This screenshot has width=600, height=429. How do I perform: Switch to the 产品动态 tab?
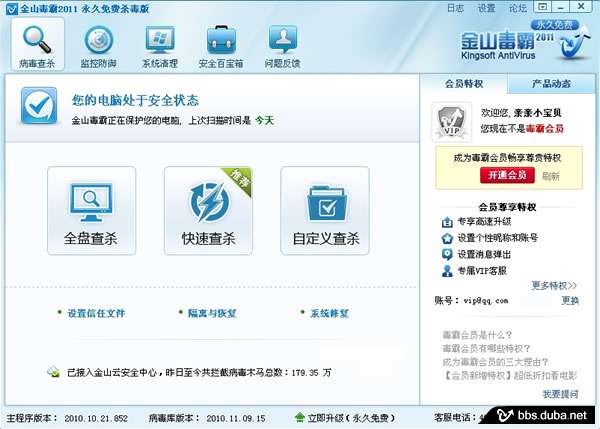click(551, 84)
